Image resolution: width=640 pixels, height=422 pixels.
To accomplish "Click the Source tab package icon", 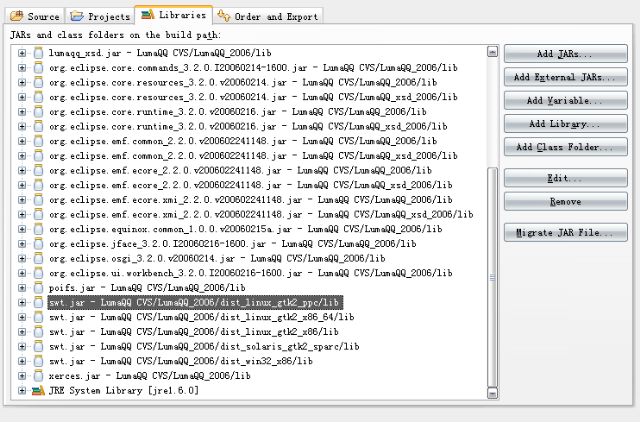I will click(16, 16).
